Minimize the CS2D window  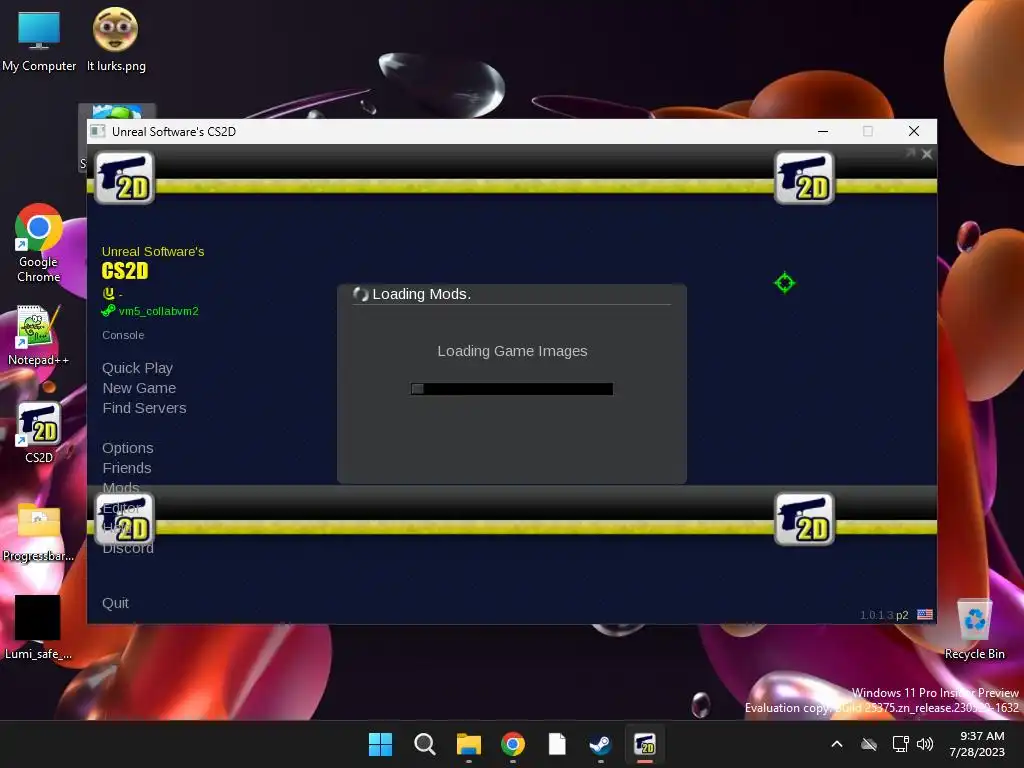pos(823,131)
